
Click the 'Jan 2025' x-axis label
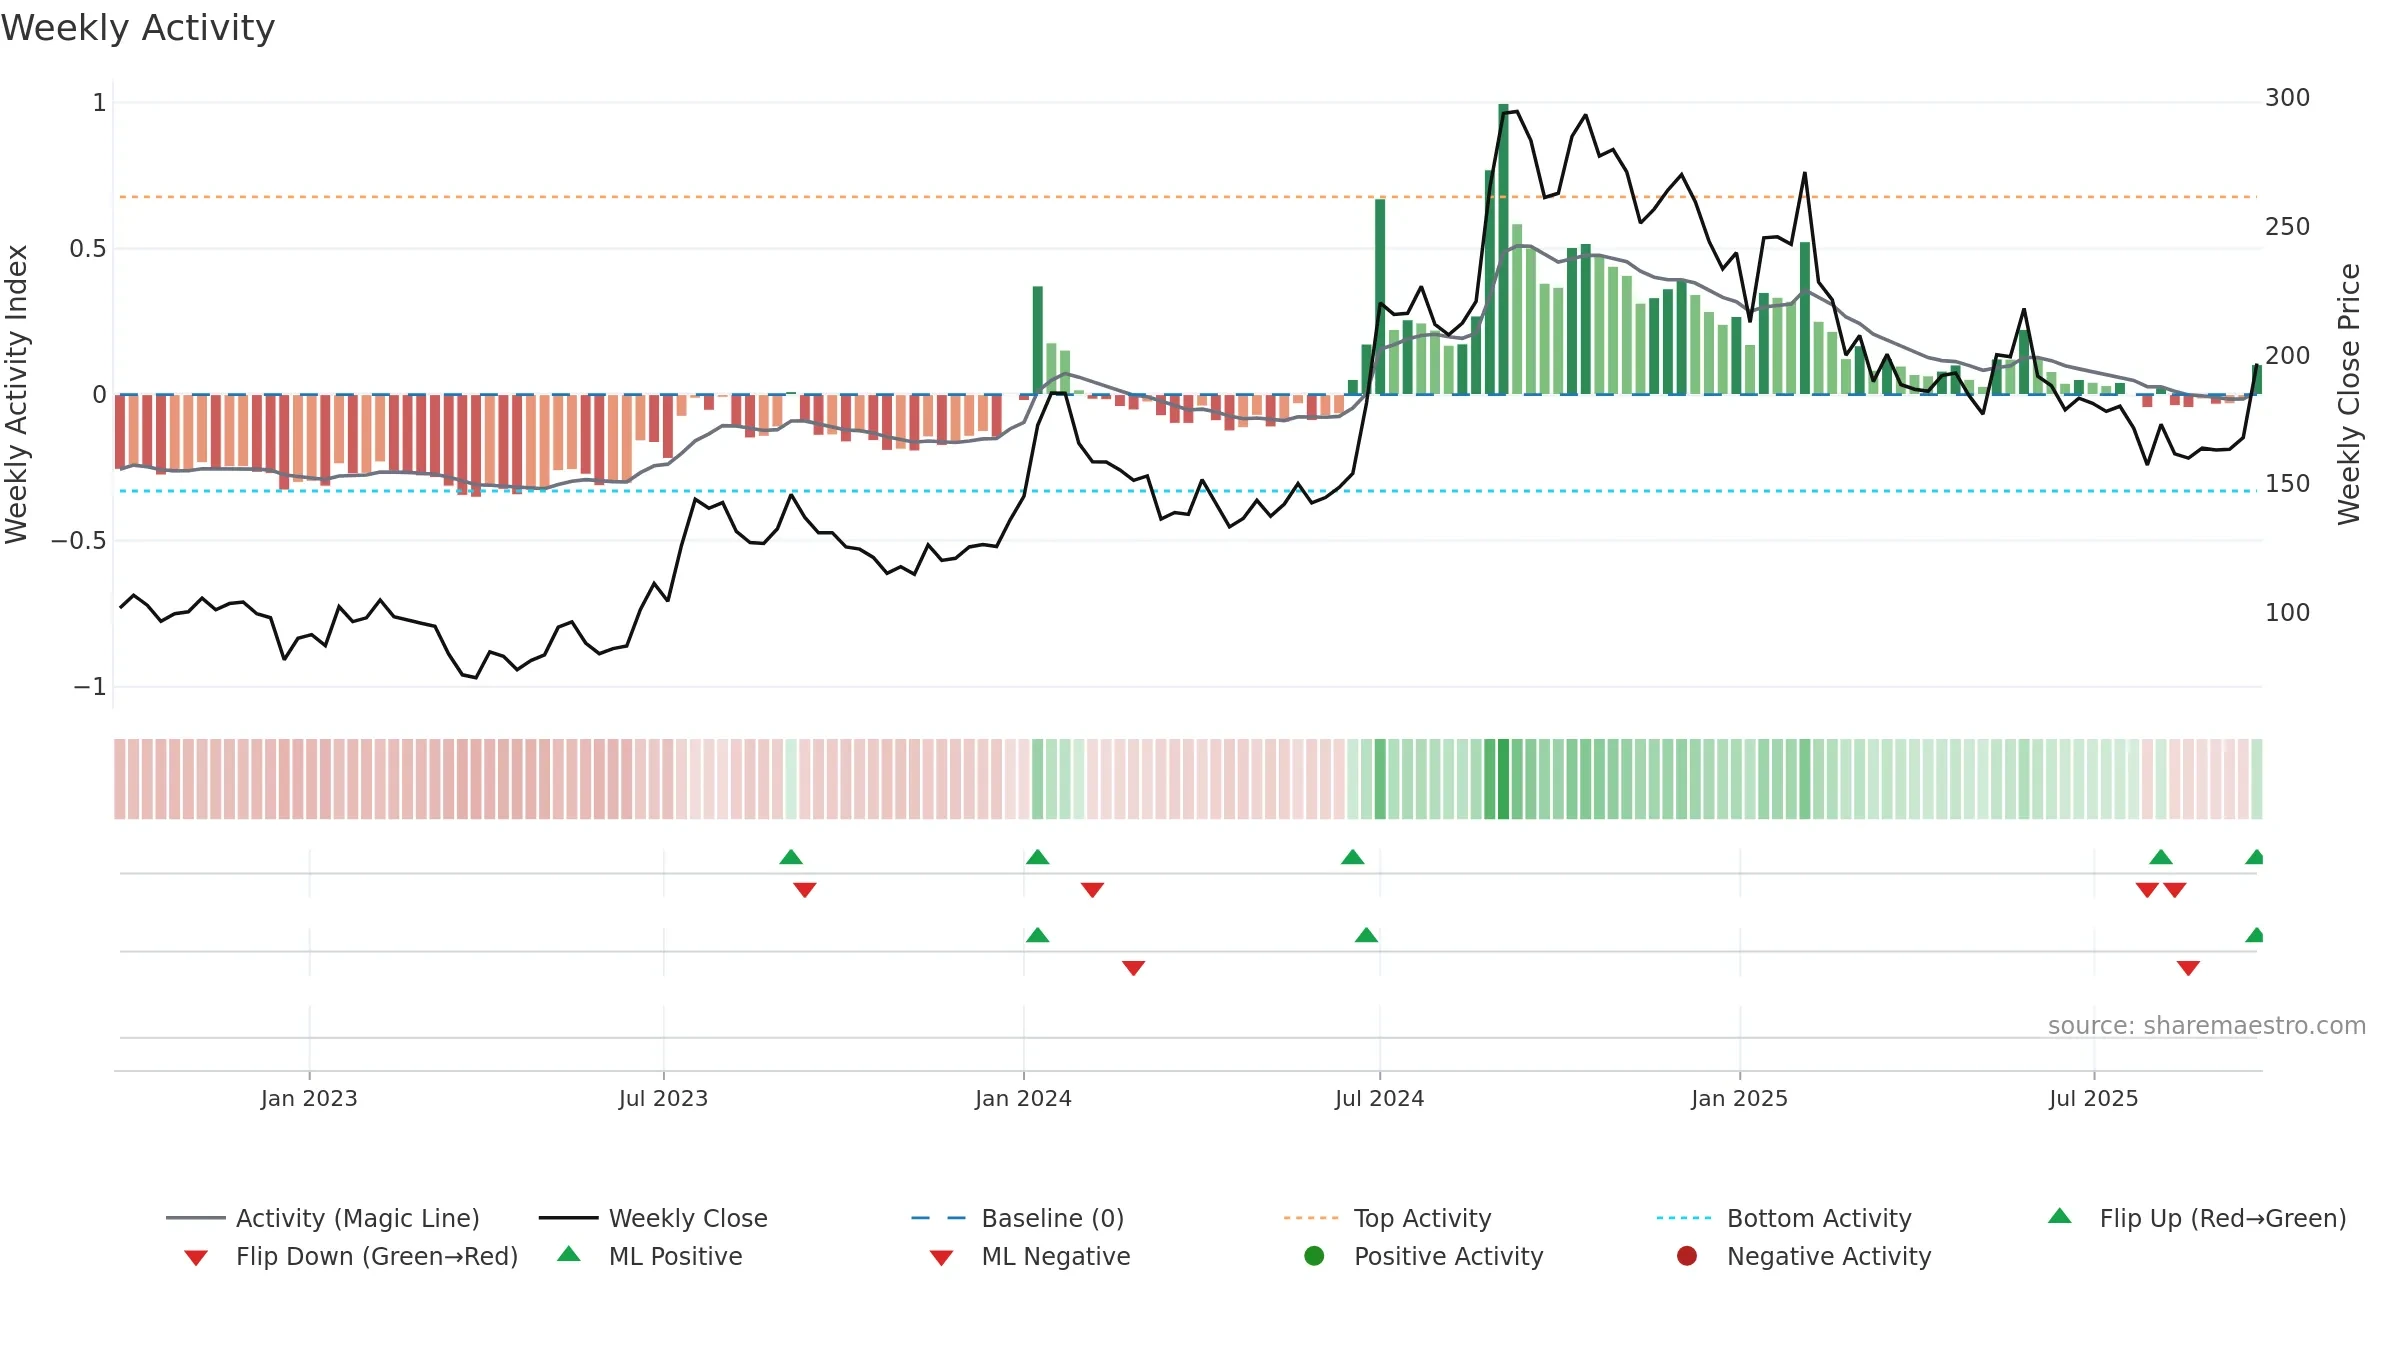tap(1739, 1098)
